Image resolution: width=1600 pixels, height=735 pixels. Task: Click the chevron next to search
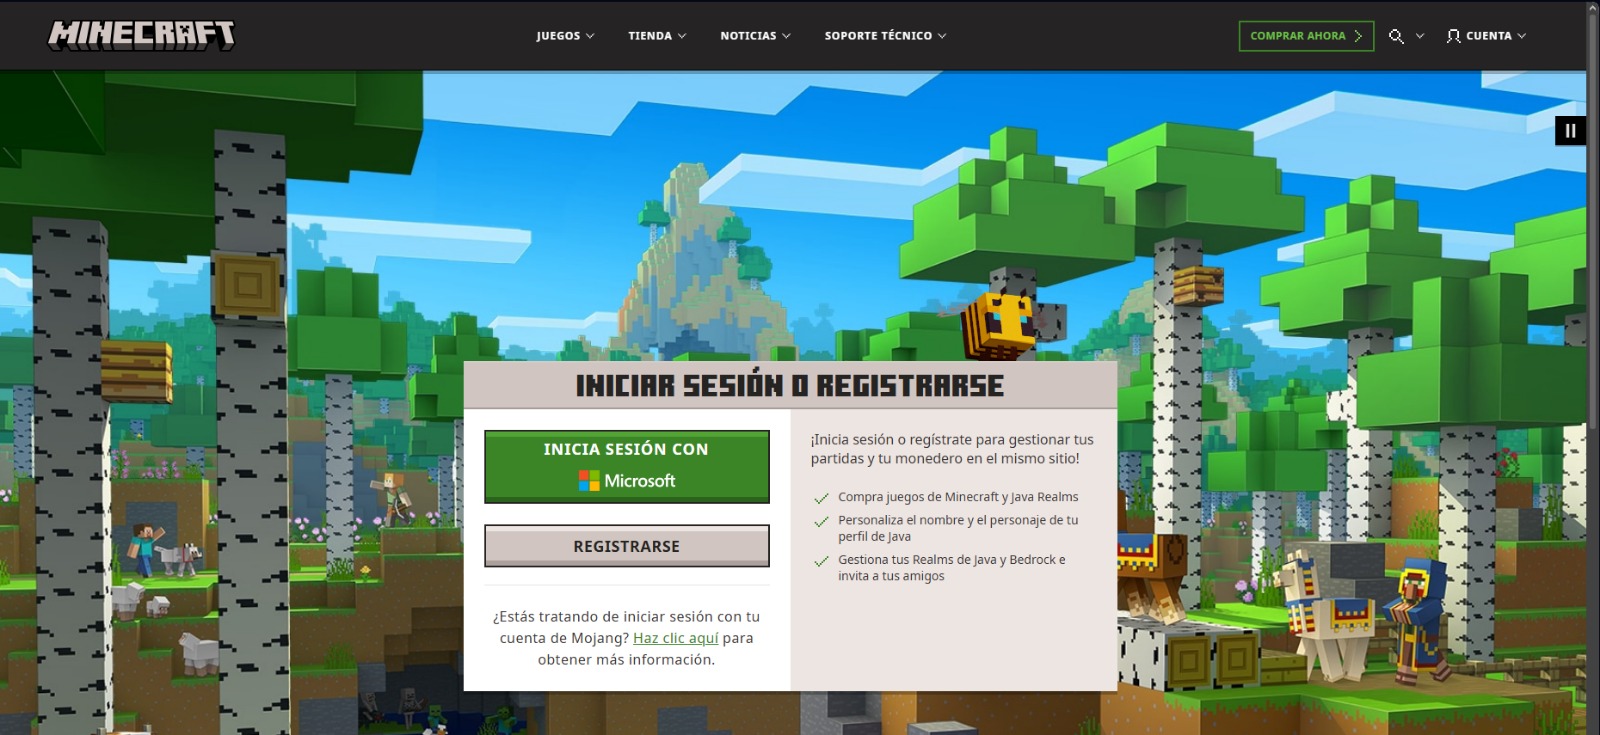click(x=1420, y=36)
